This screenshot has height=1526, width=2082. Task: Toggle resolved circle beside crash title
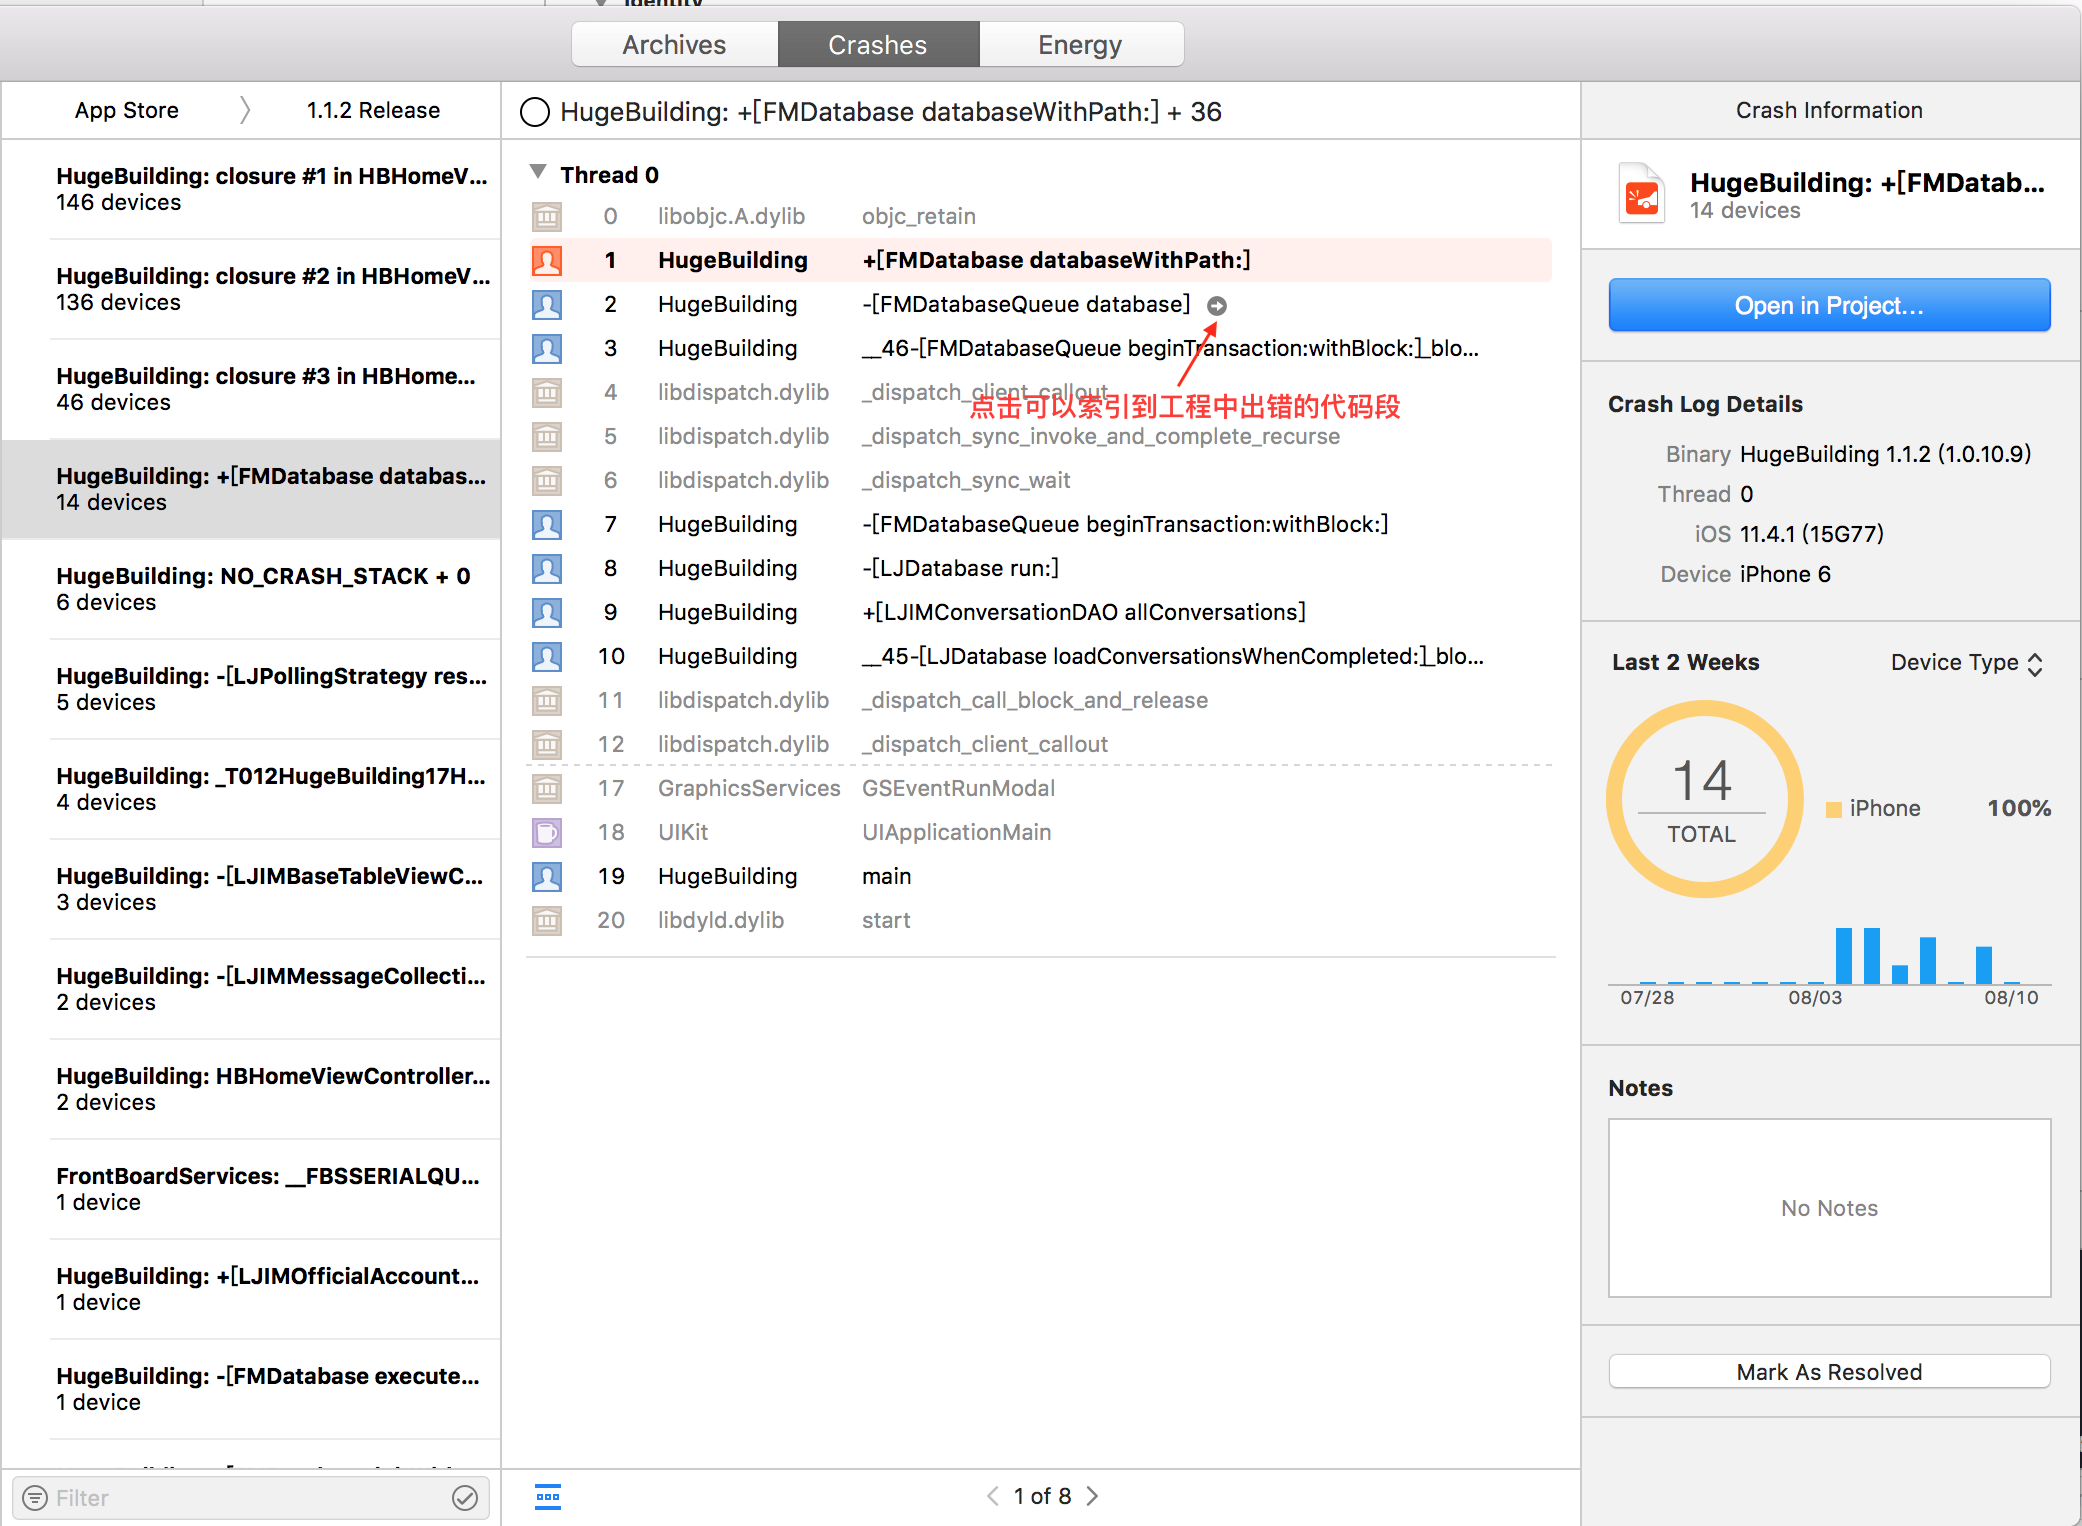535,112
